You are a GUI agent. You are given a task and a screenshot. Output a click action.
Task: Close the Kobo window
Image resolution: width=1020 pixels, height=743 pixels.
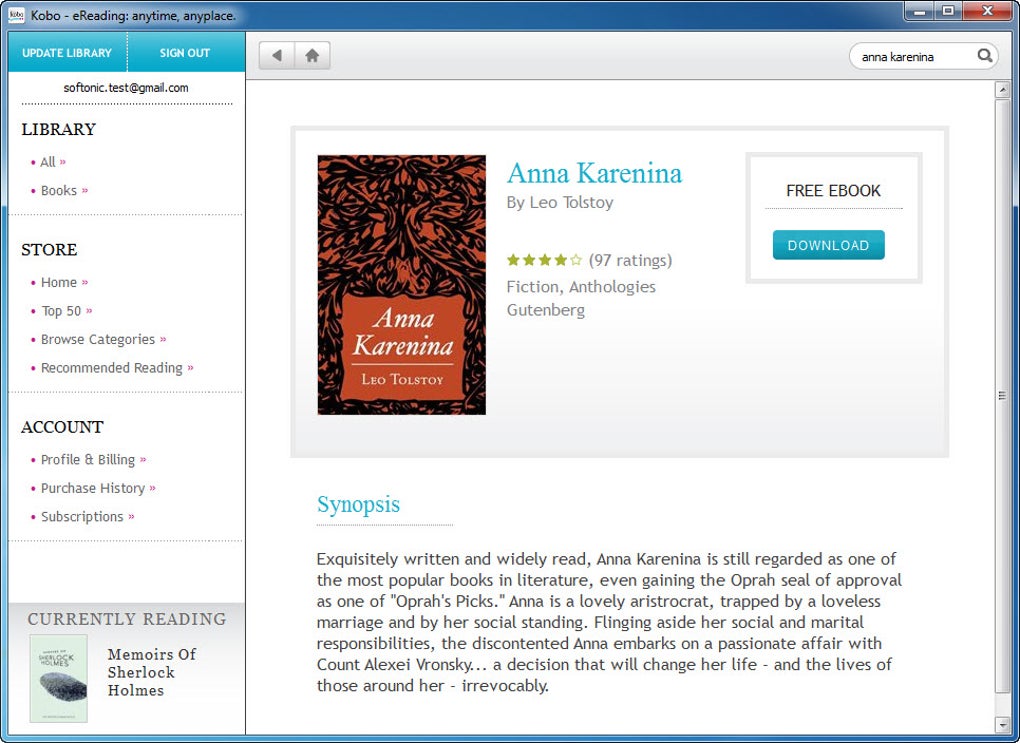click(x=987, y=11)
